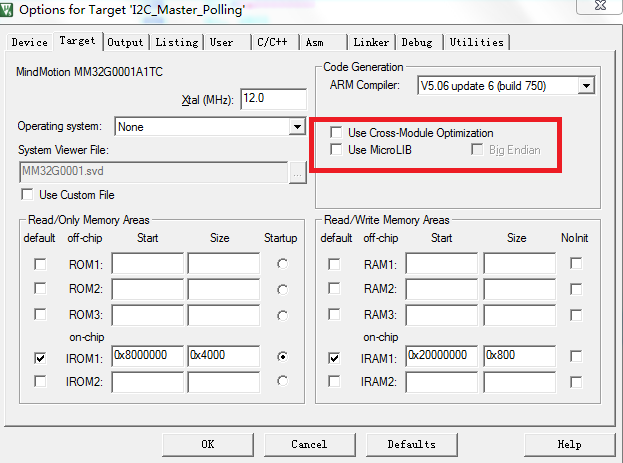The width and height of the screenshot is (623, 463).
Task: Toggle the IRAM1 NoInit checkbox
Action: (576, 357)
